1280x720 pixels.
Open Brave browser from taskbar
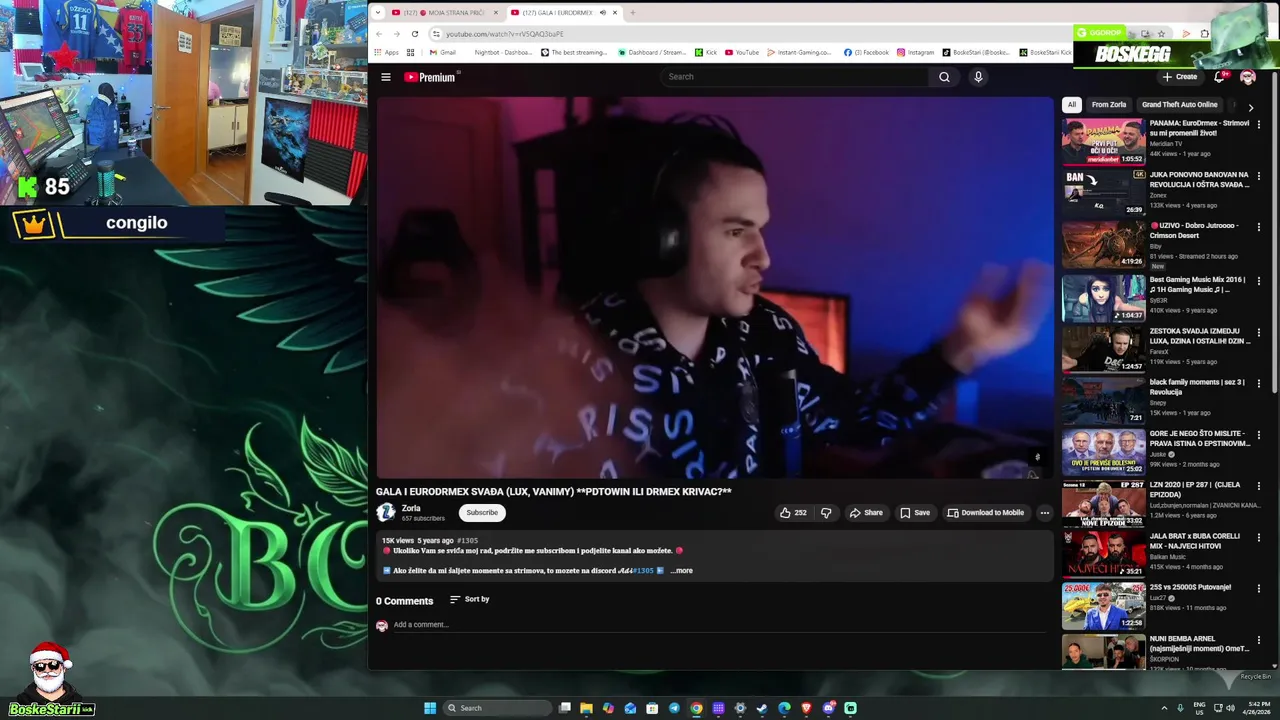[x=806, y=708]
